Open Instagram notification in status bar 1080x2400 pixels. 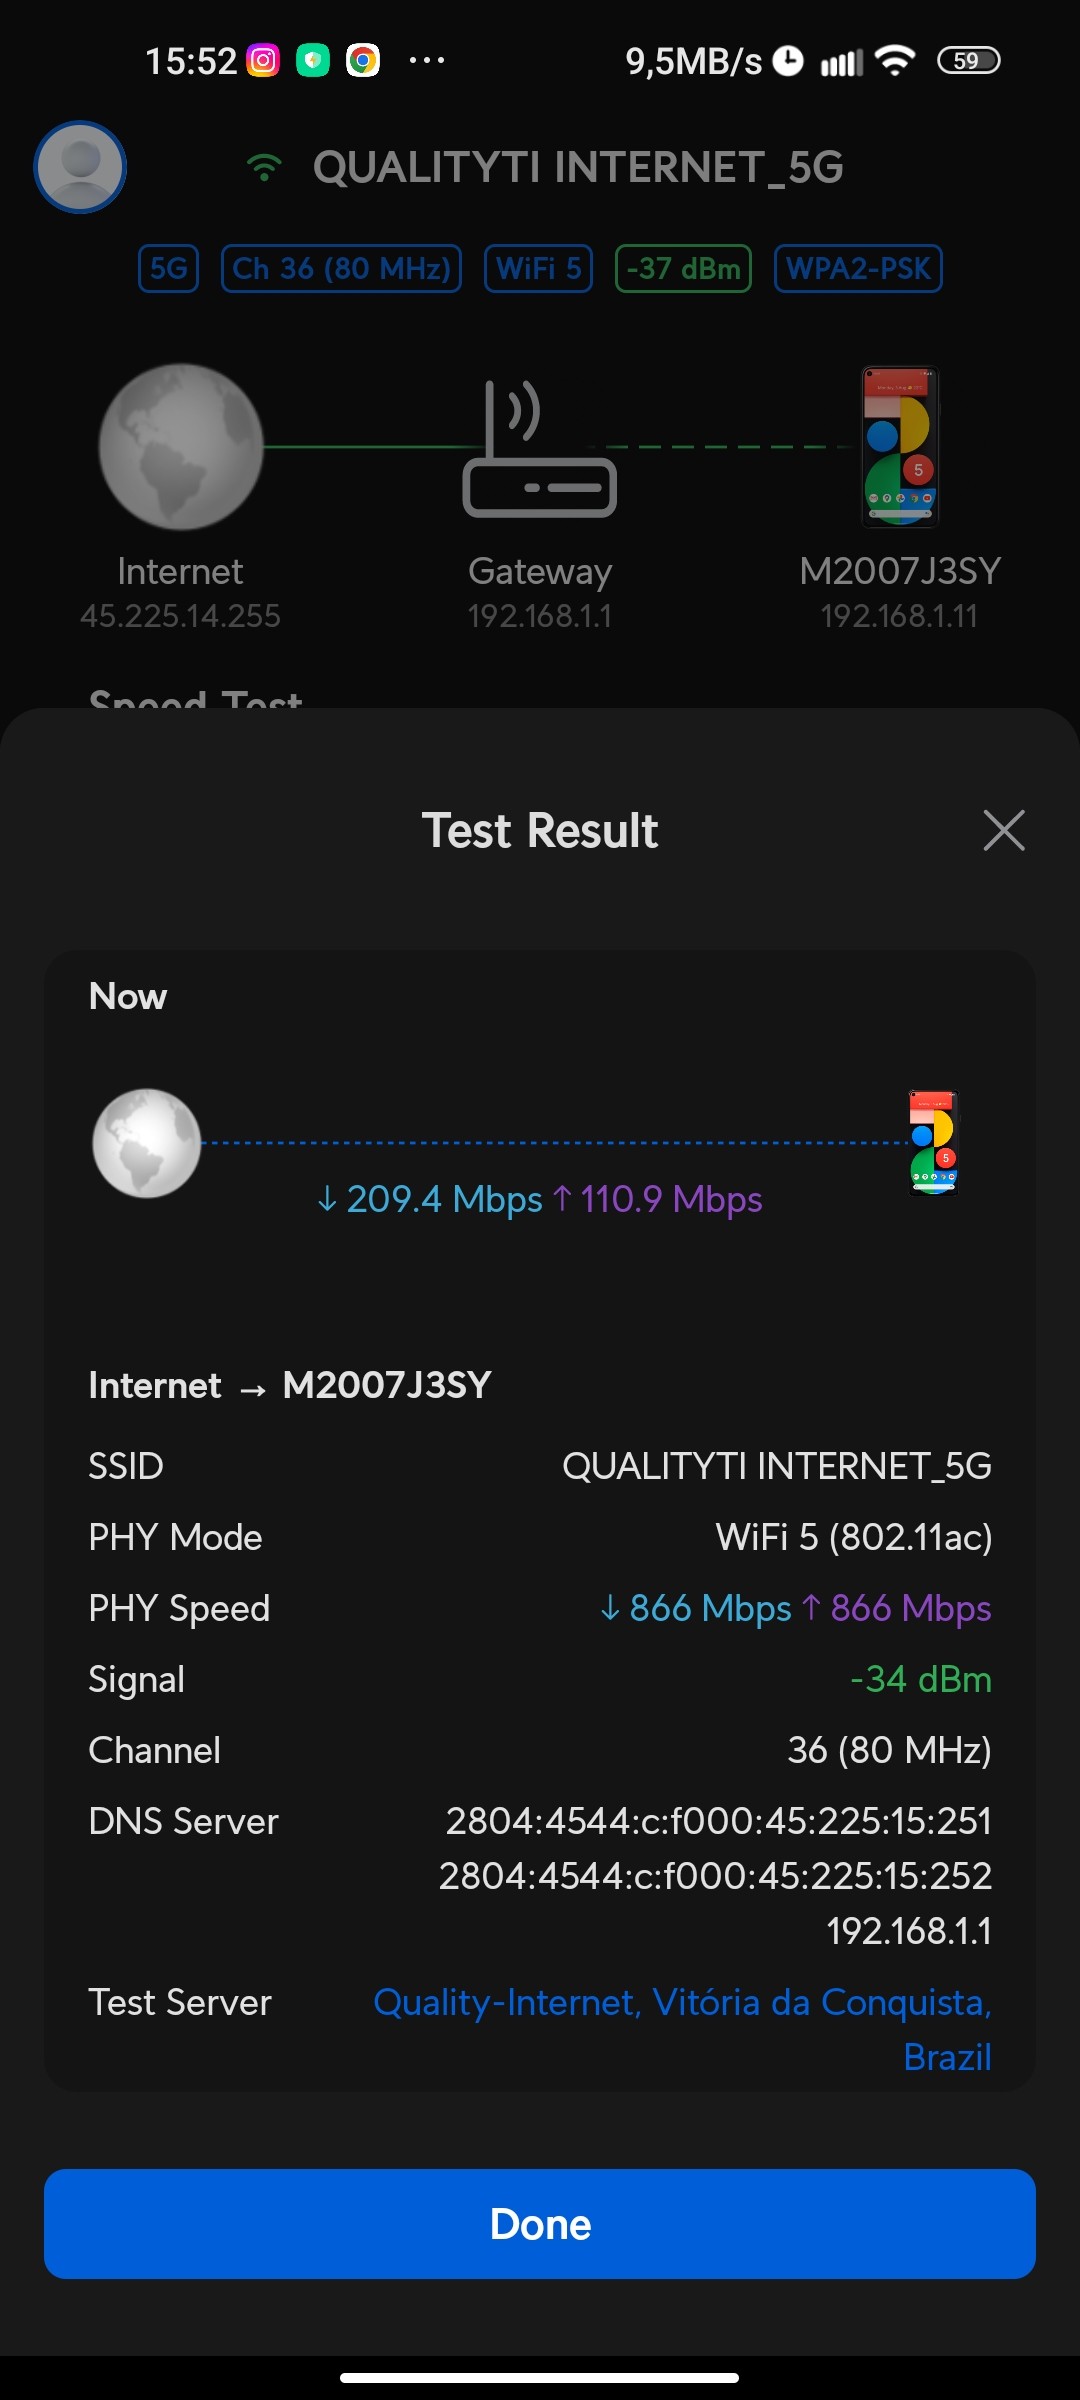click(263, 61)
